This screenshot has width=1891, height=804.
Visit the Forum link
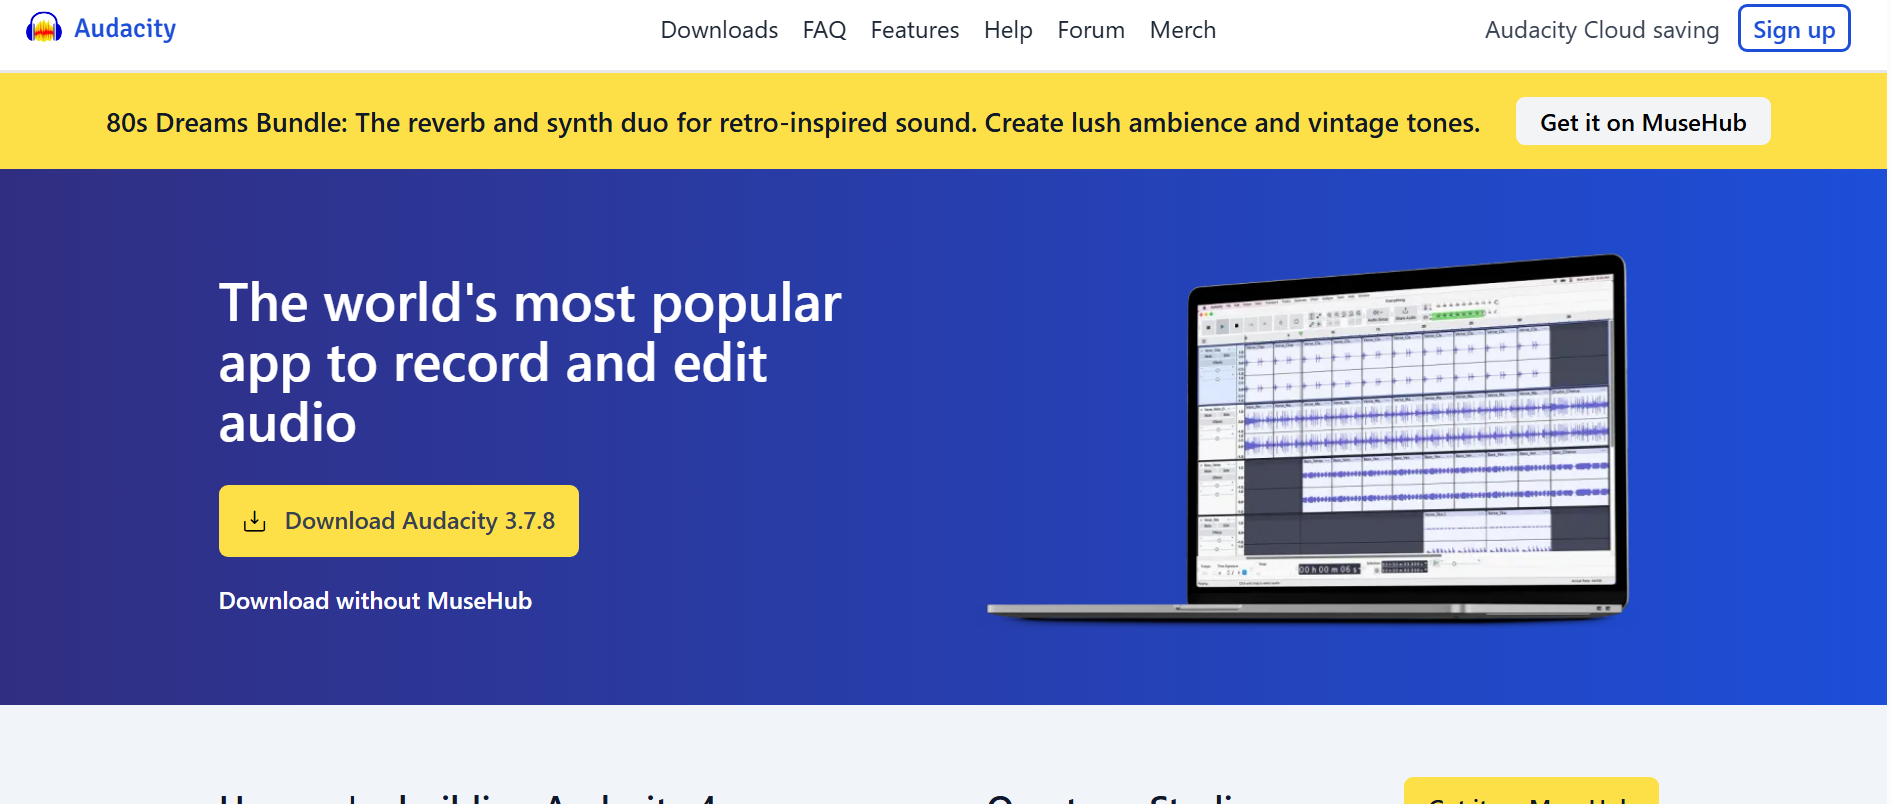(1091, 30)
